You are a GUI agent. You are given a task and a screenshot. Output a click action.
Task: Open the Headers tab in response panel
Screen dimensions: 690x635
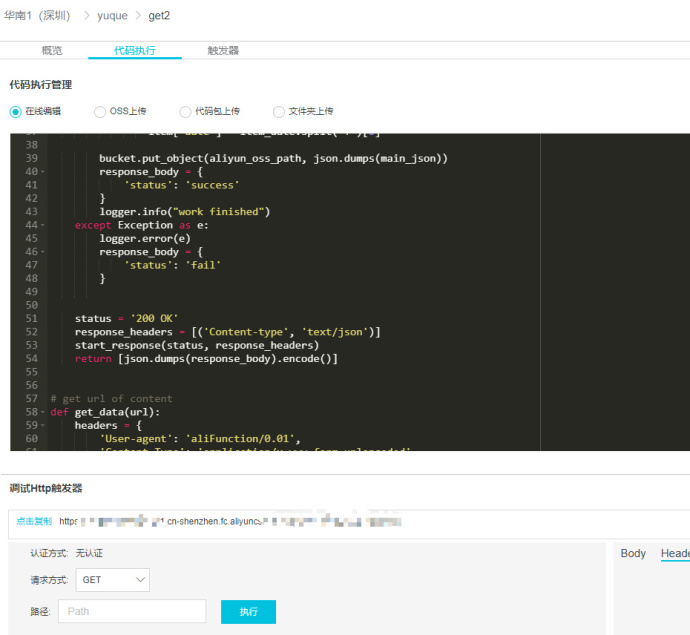click(675, 553)
